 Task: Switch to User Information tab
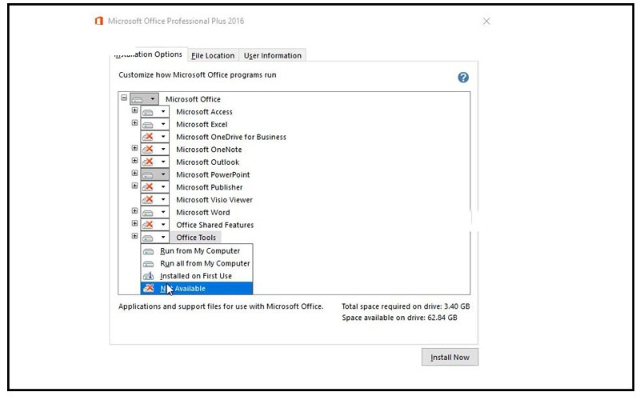[x=272, y=56]
